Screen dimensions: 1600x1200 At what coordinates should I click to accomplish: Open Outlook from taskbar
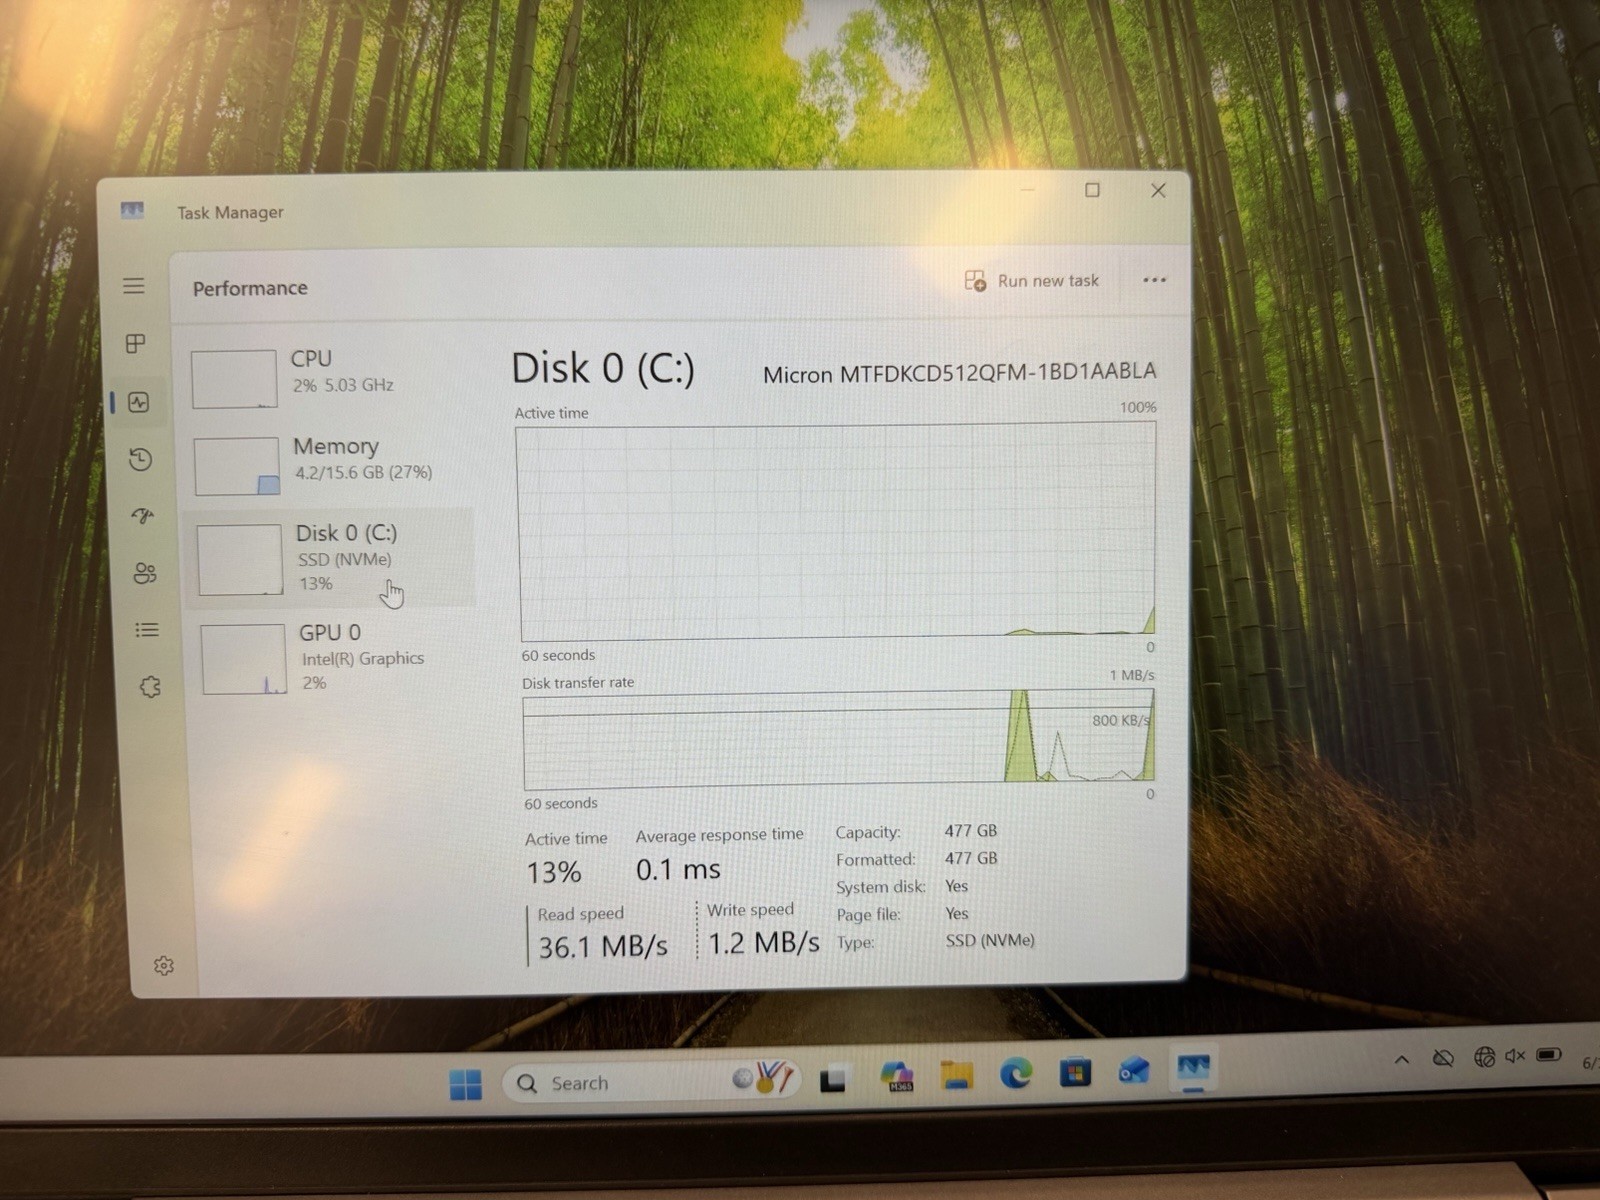tap(1134, 1071)
